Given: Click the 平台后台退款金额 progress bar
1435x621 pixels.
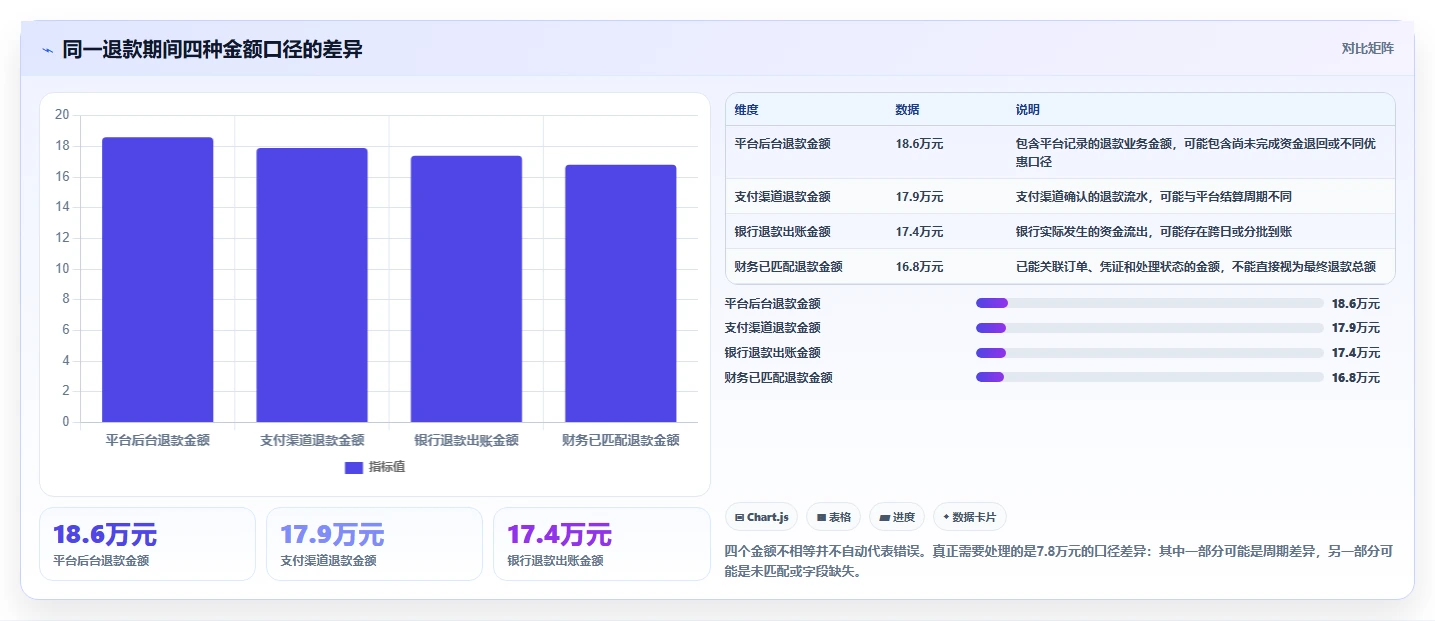Looking at the screenshot, I should pyautogui.click(x=1150, y=303).
